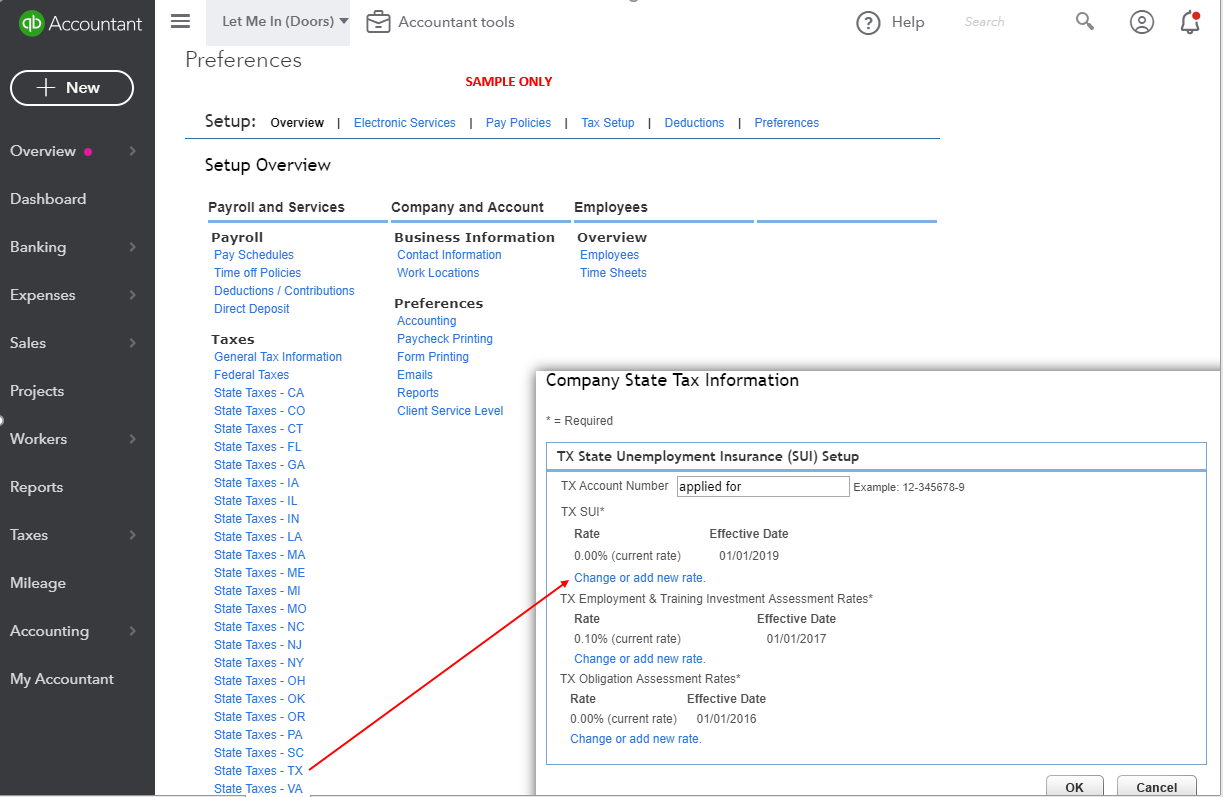Viewport: 1223px width, 797px height.
Task: Open the Contact Information link
Action: pyautogui.click(x=449, y=255)
